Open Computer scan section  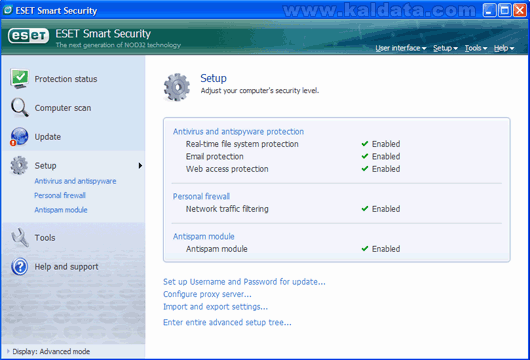63,108
